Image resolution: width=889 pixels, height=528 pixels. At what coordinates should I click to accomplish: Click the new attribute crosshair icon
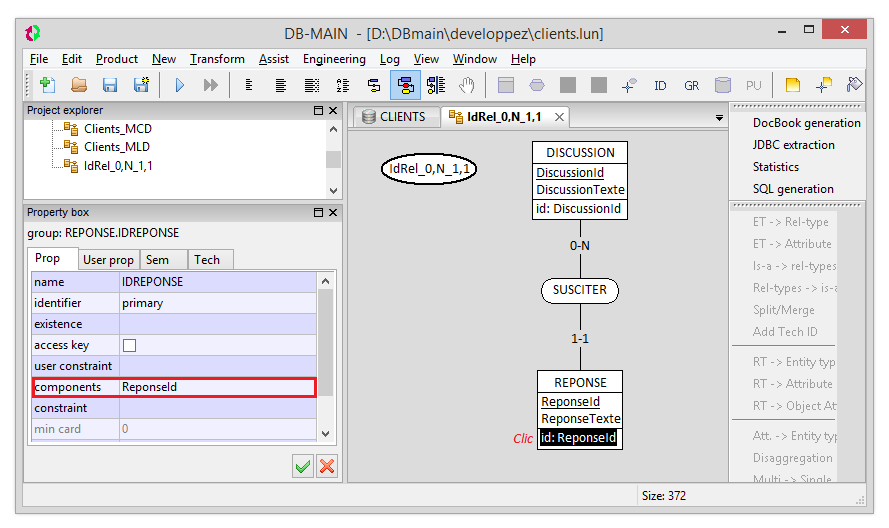coord(629,85)
